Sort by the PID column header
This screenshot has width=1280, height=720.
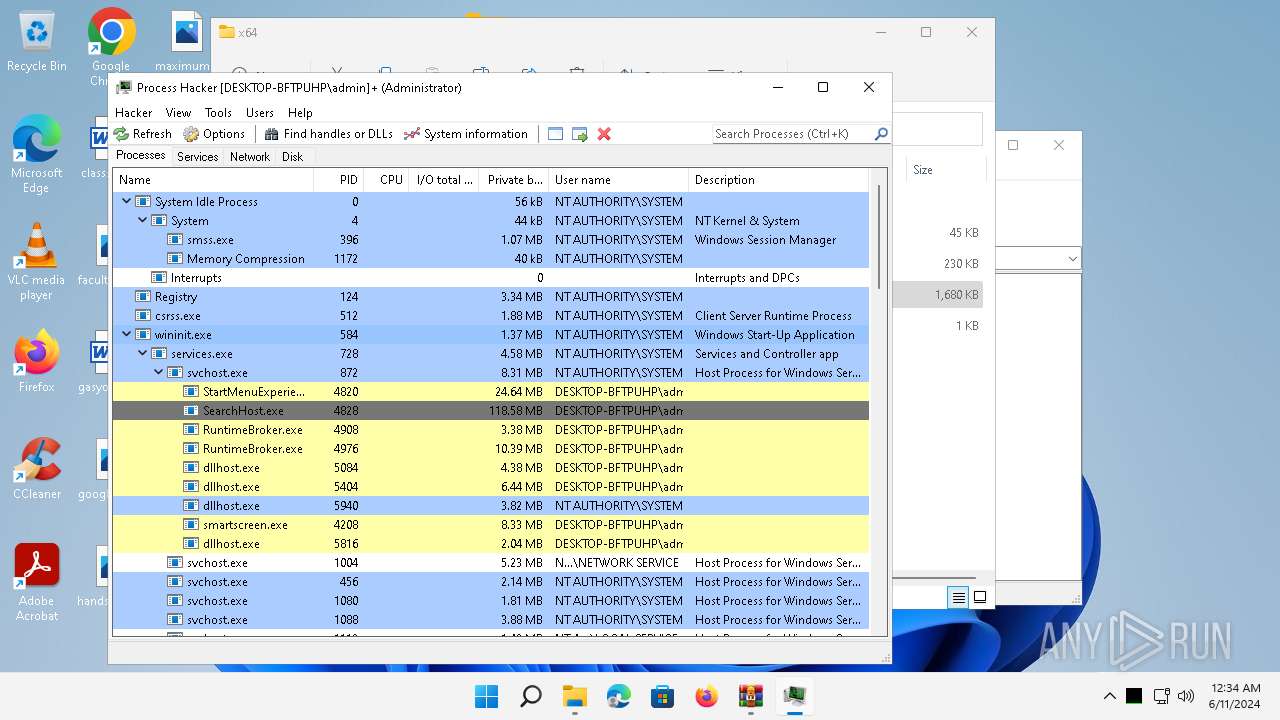tap(338, 180)
